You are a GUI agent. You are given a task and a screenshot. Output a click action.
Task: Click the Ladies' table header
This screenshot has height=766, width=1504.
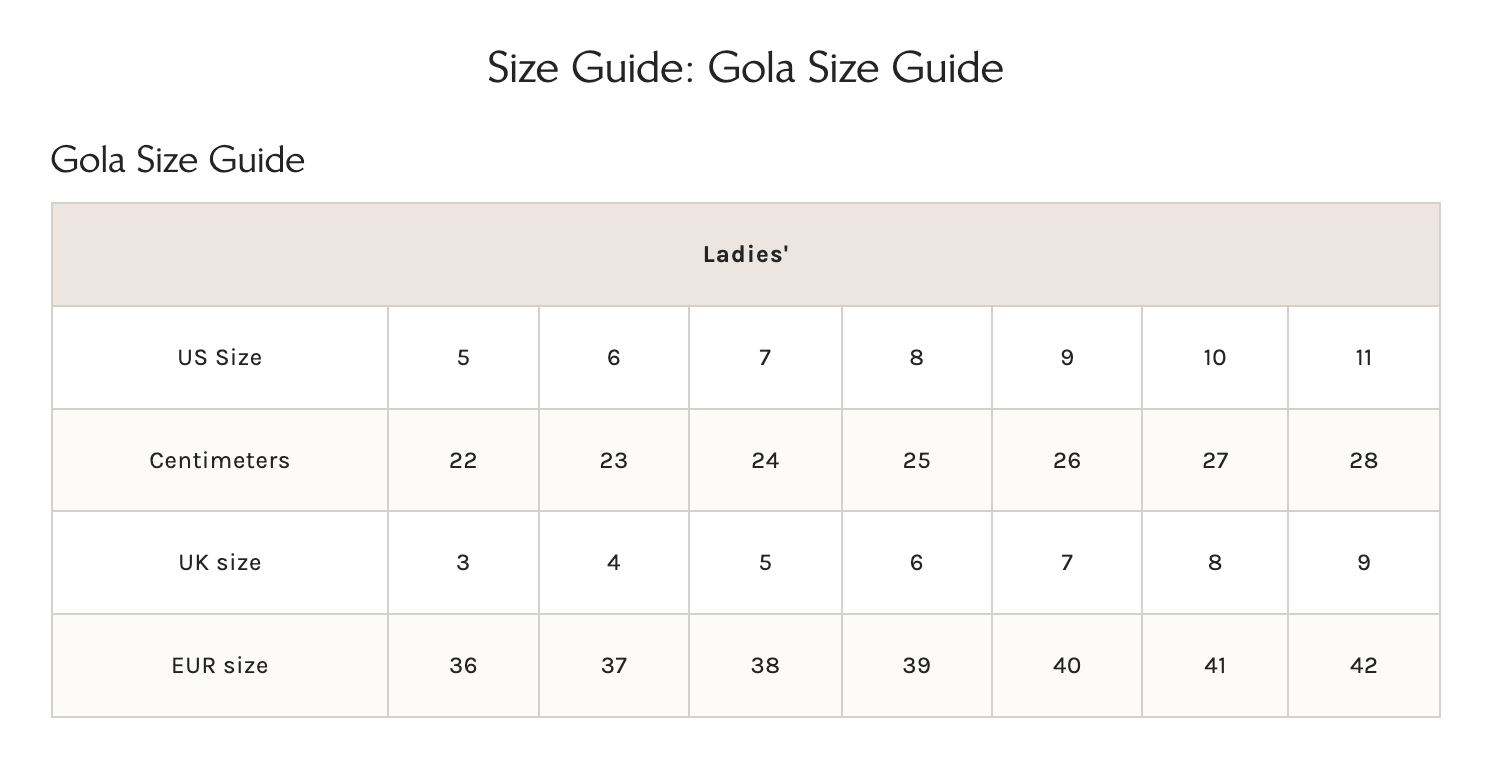tap(746, 254)
